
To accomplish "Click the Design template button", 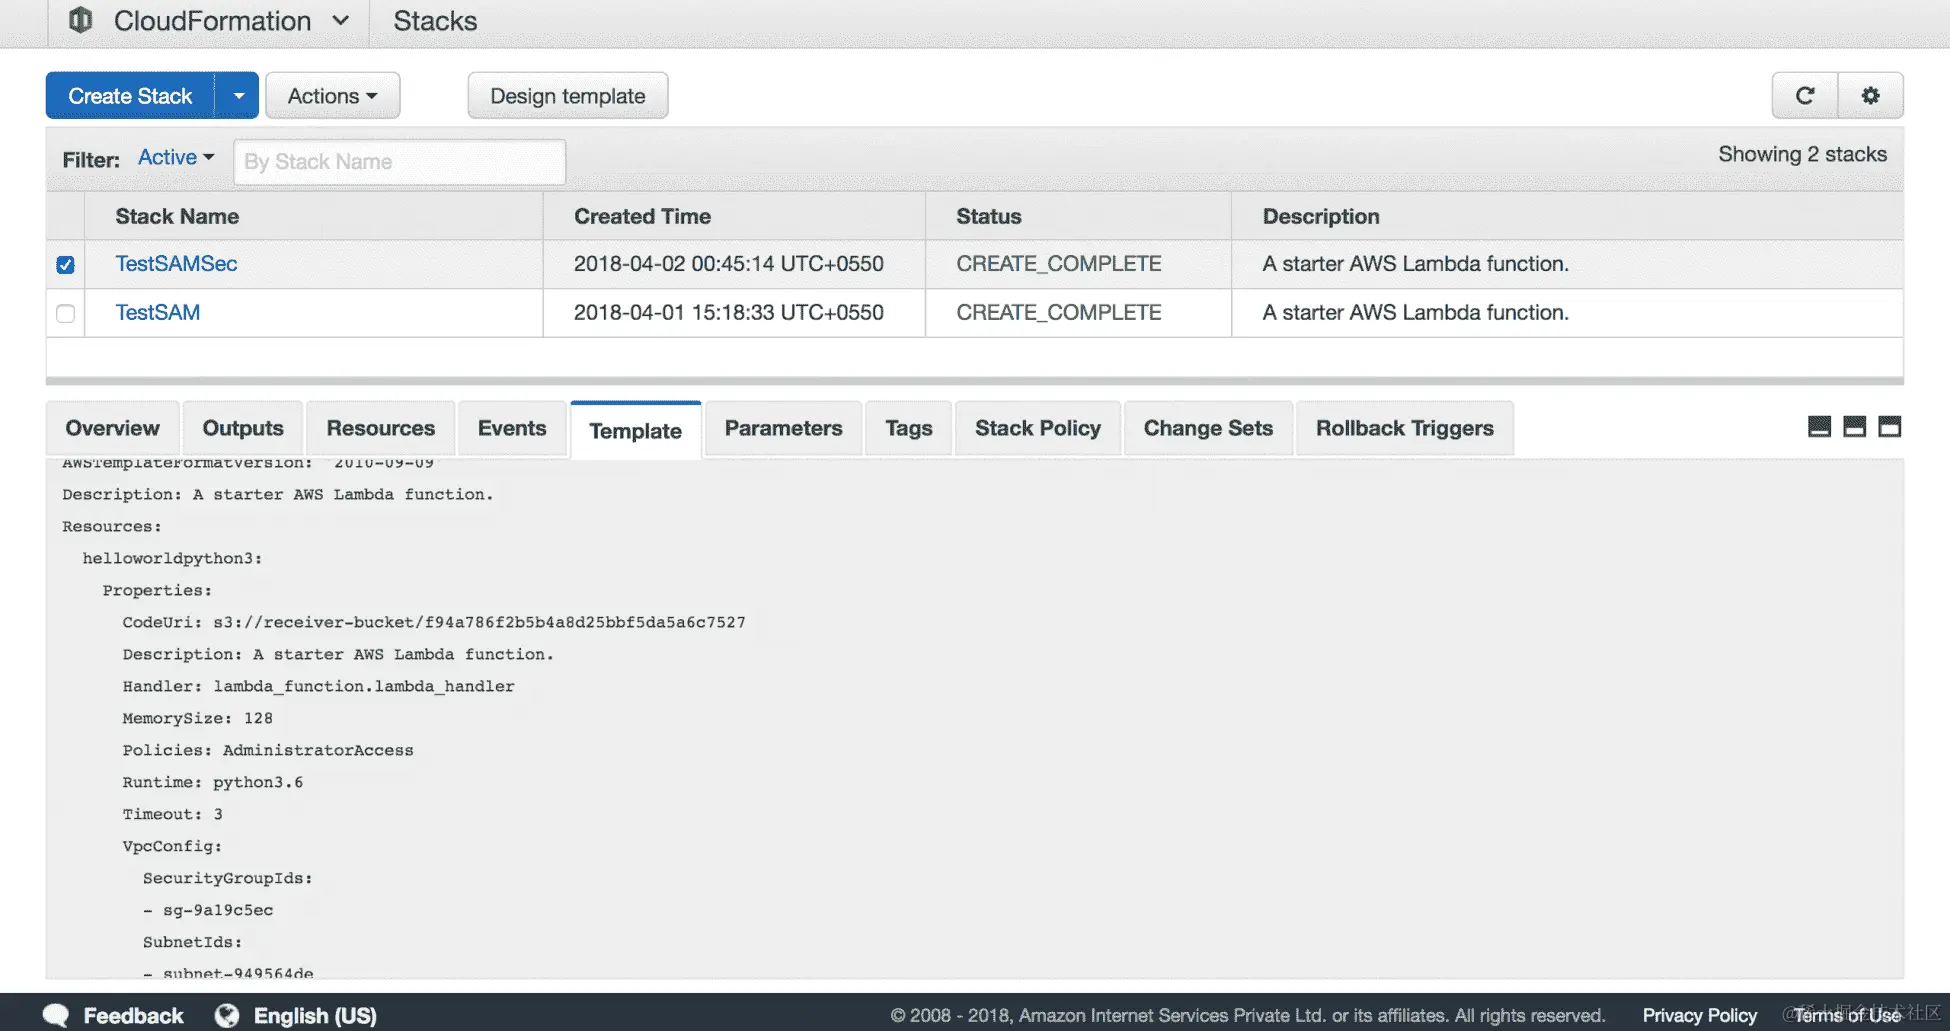I will [568, 96].
